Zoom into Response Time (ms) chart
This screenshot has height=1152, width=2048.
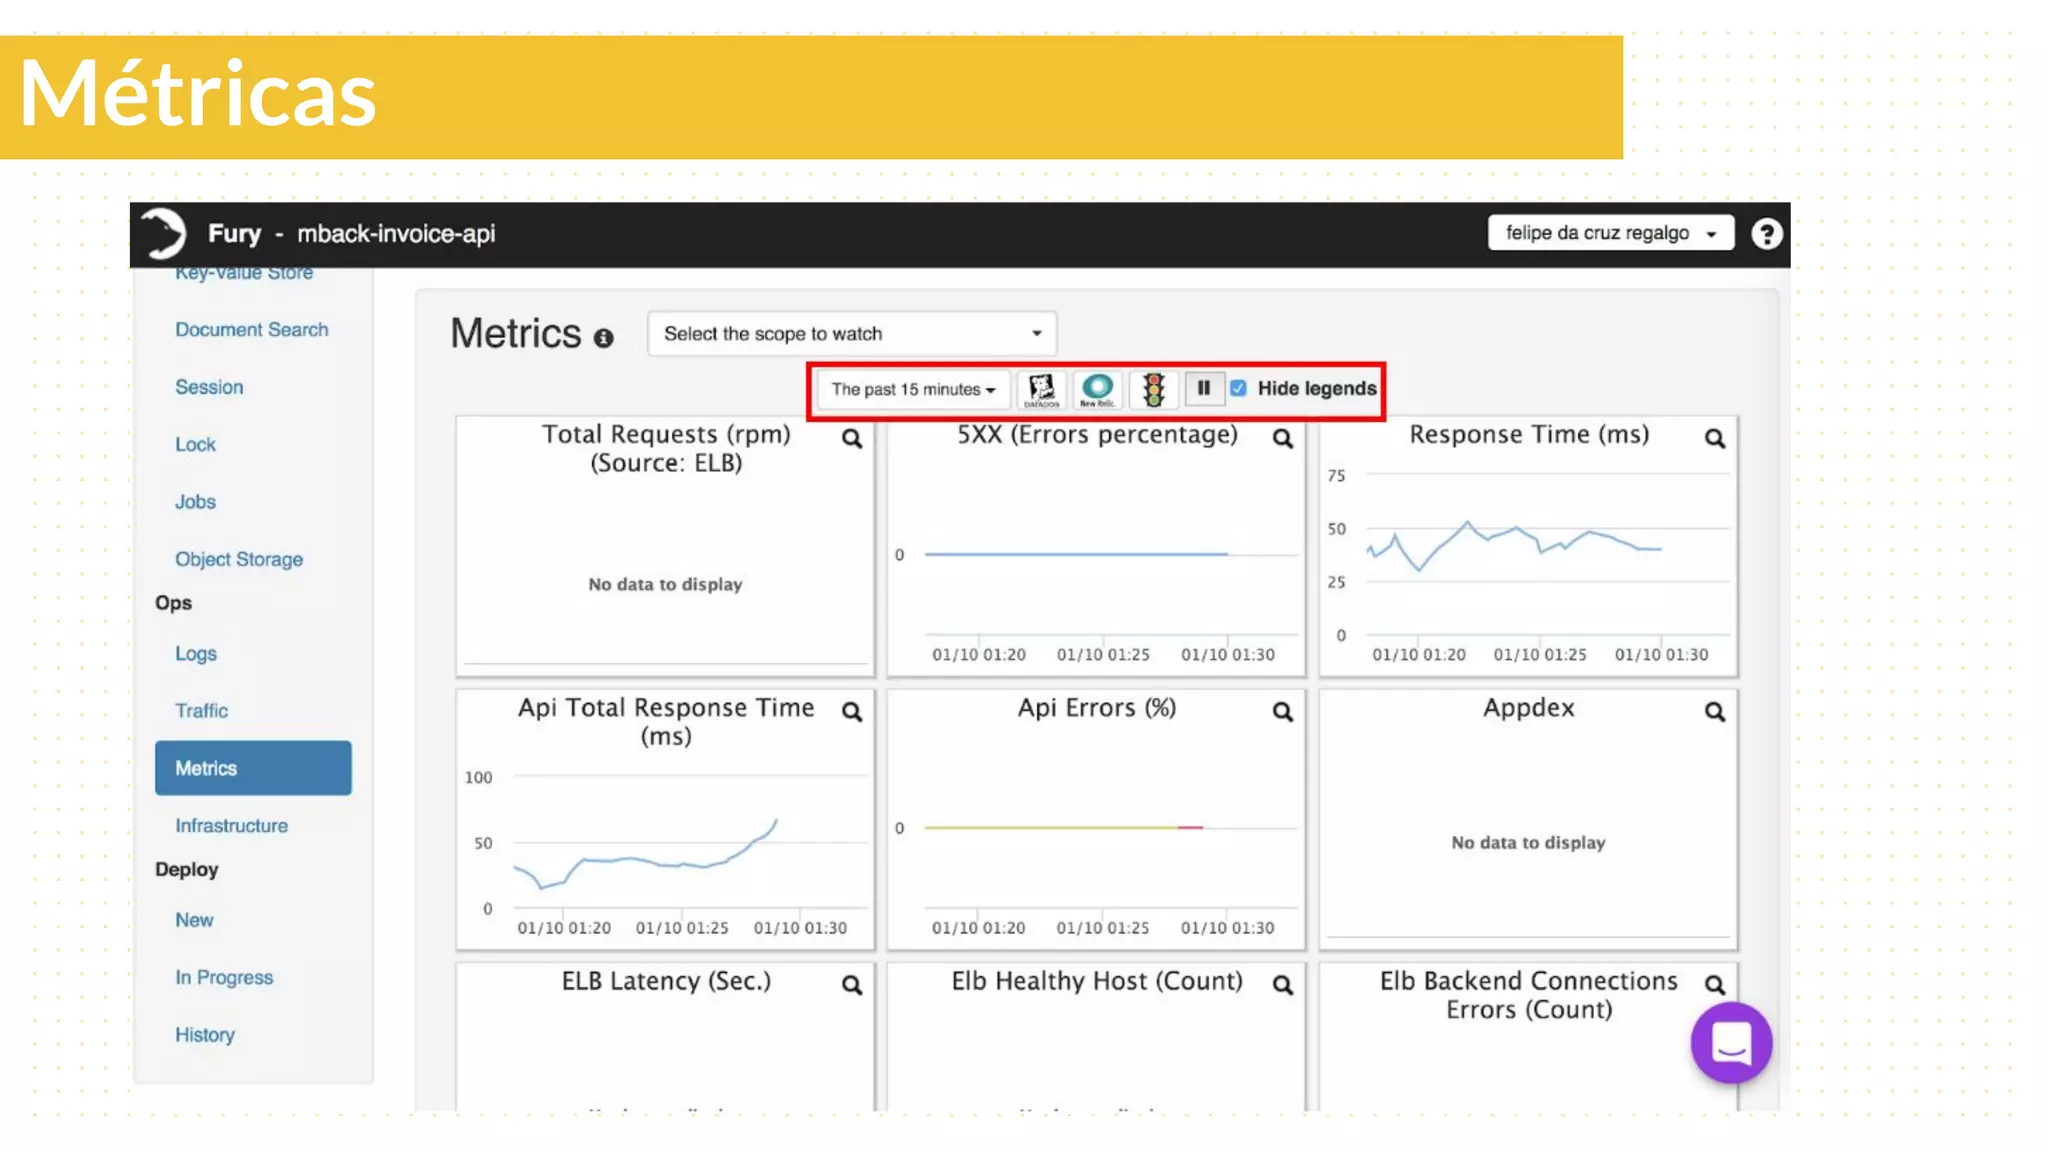(1714, 438)
